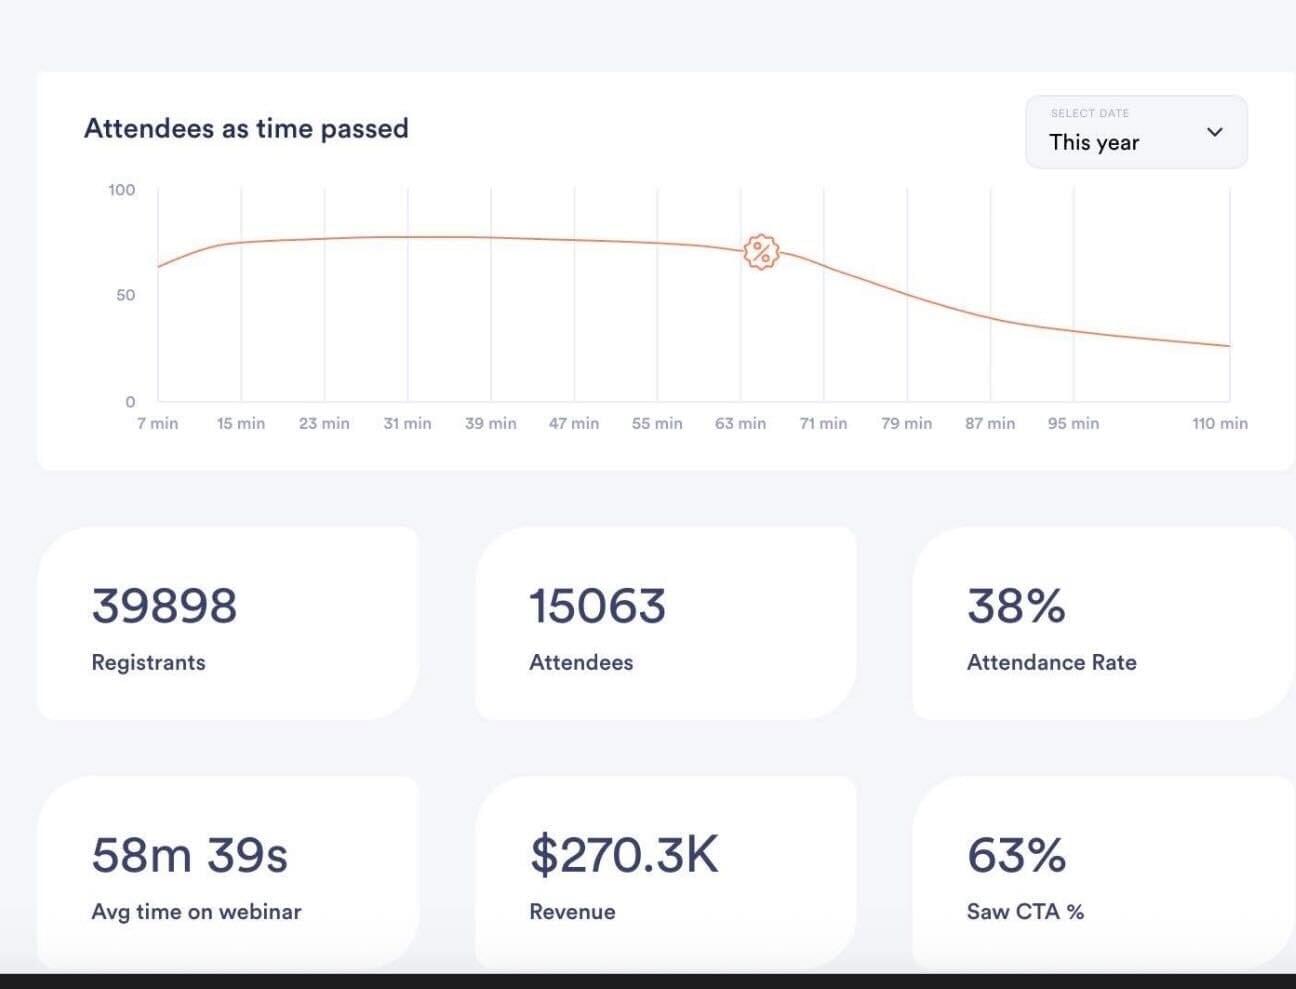
Task: Click the 7 min axis label
Action: point(157,424)
